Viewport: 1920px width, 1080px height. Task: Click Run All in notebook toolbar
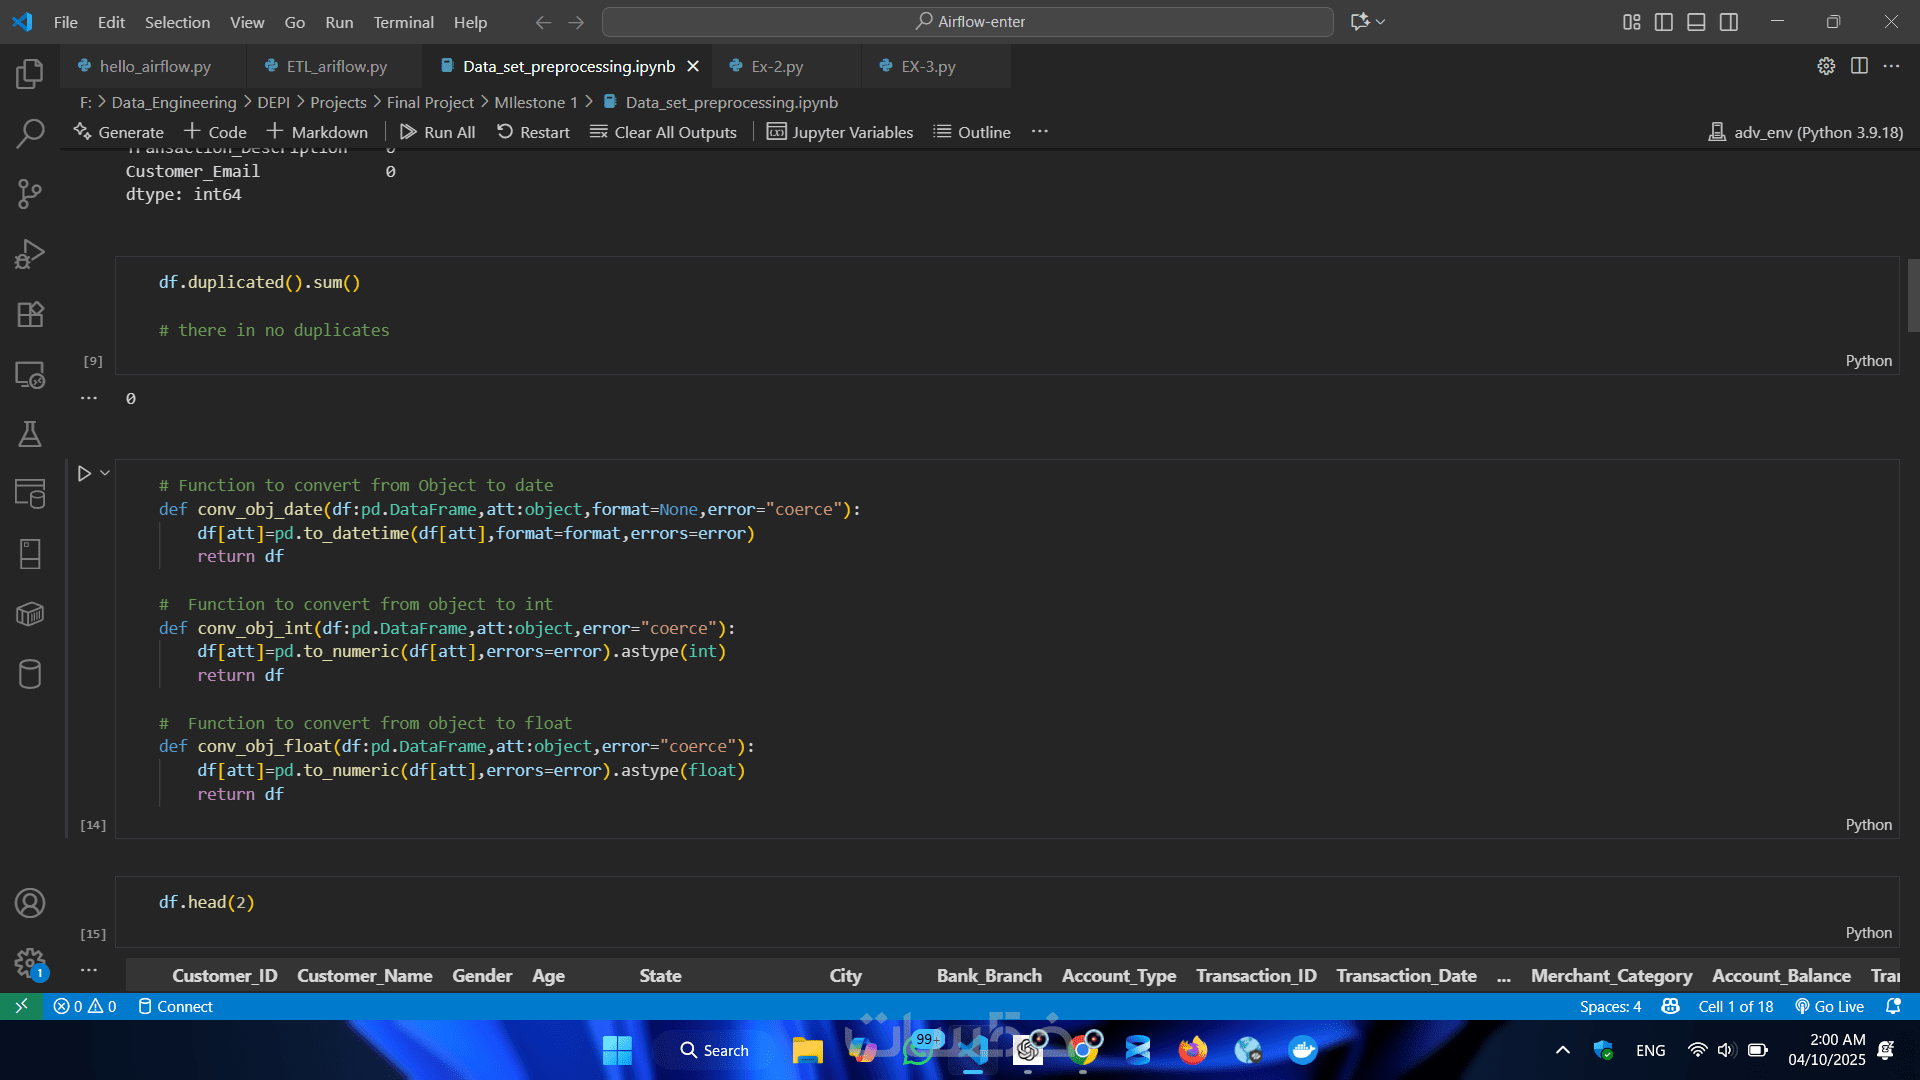click(437, 132)
